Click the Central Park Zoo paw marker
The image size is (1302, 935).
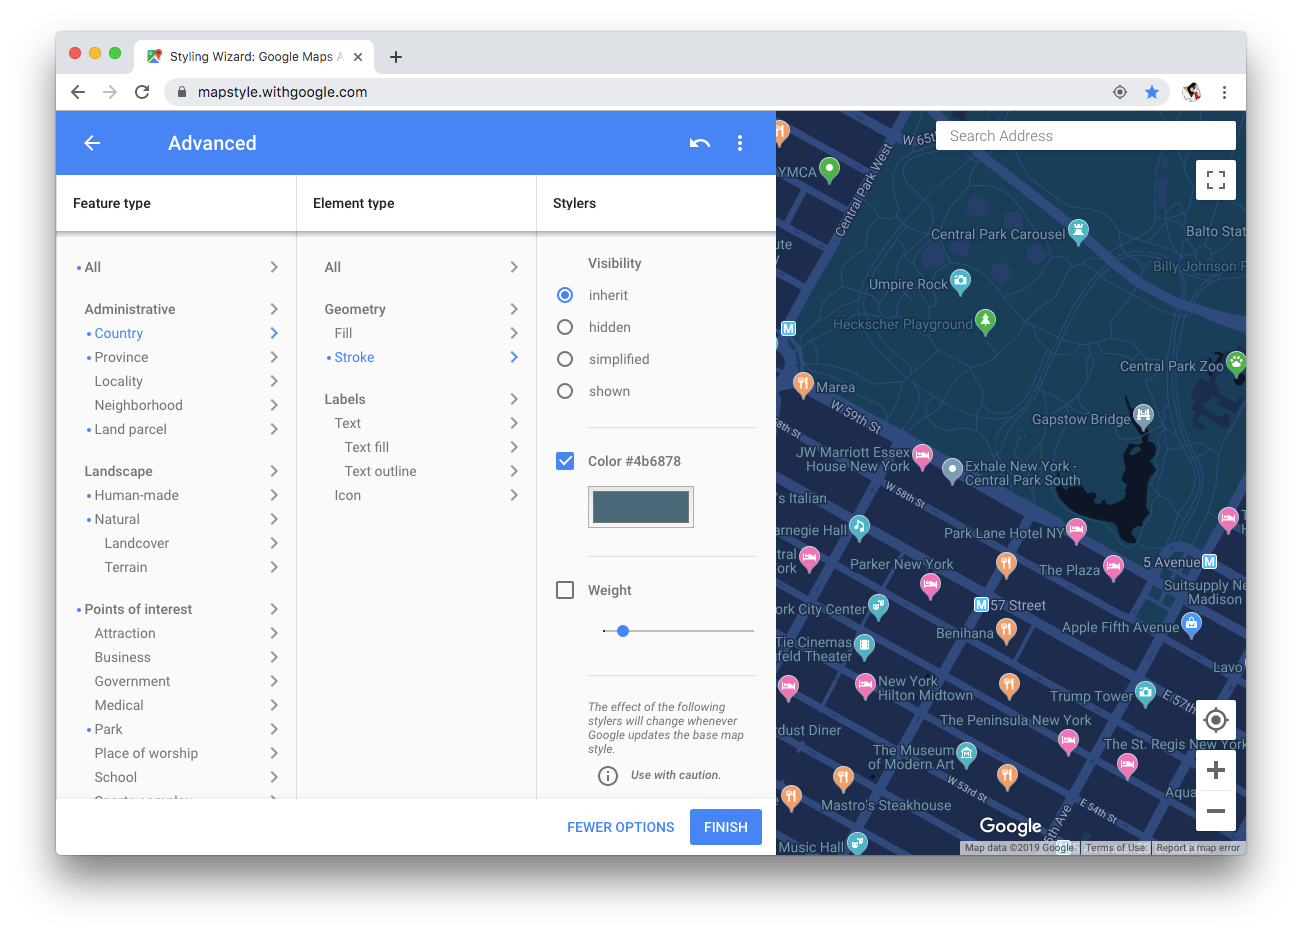(x=1237, y=363)
